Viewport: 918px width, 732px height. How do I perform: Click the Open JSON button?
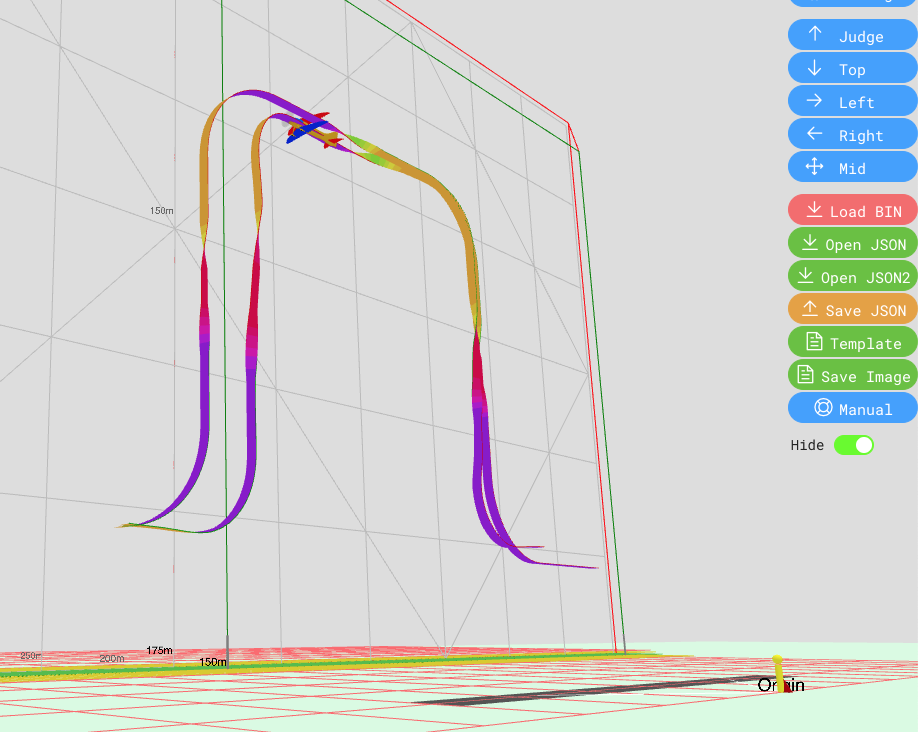(853, 244)
